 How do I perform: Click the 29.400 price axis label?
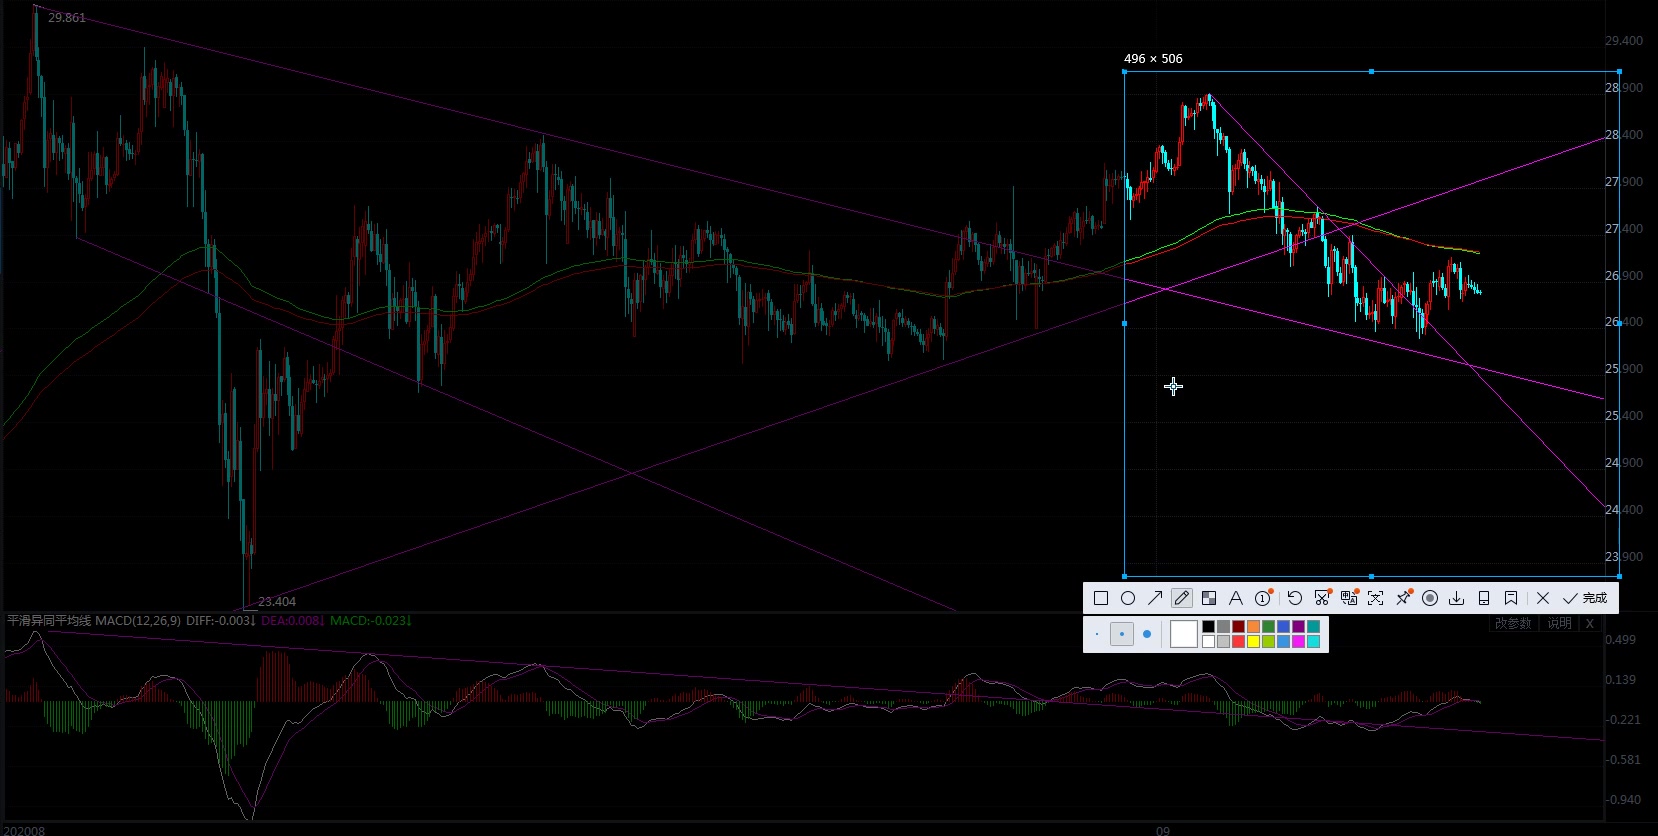tap(1623, 41)
